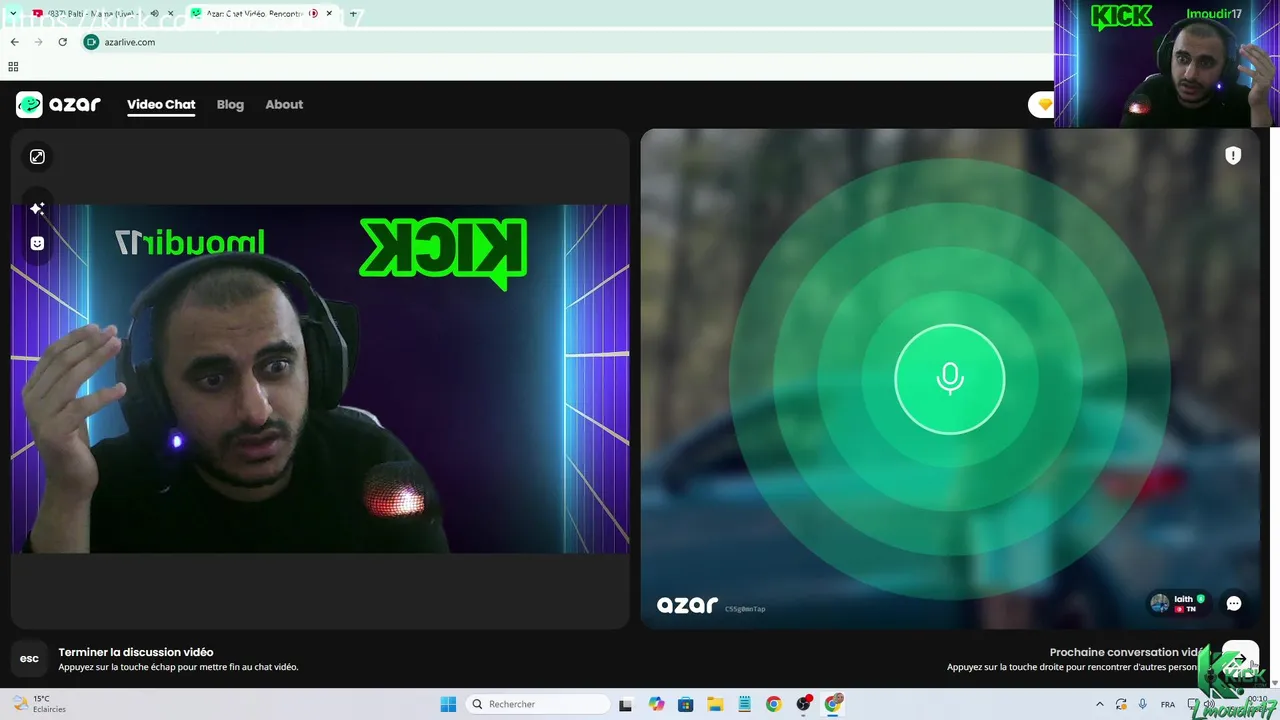The image size is (1280, 720).
Task: Open the Video Chat tab
Action: pos(161,104)
